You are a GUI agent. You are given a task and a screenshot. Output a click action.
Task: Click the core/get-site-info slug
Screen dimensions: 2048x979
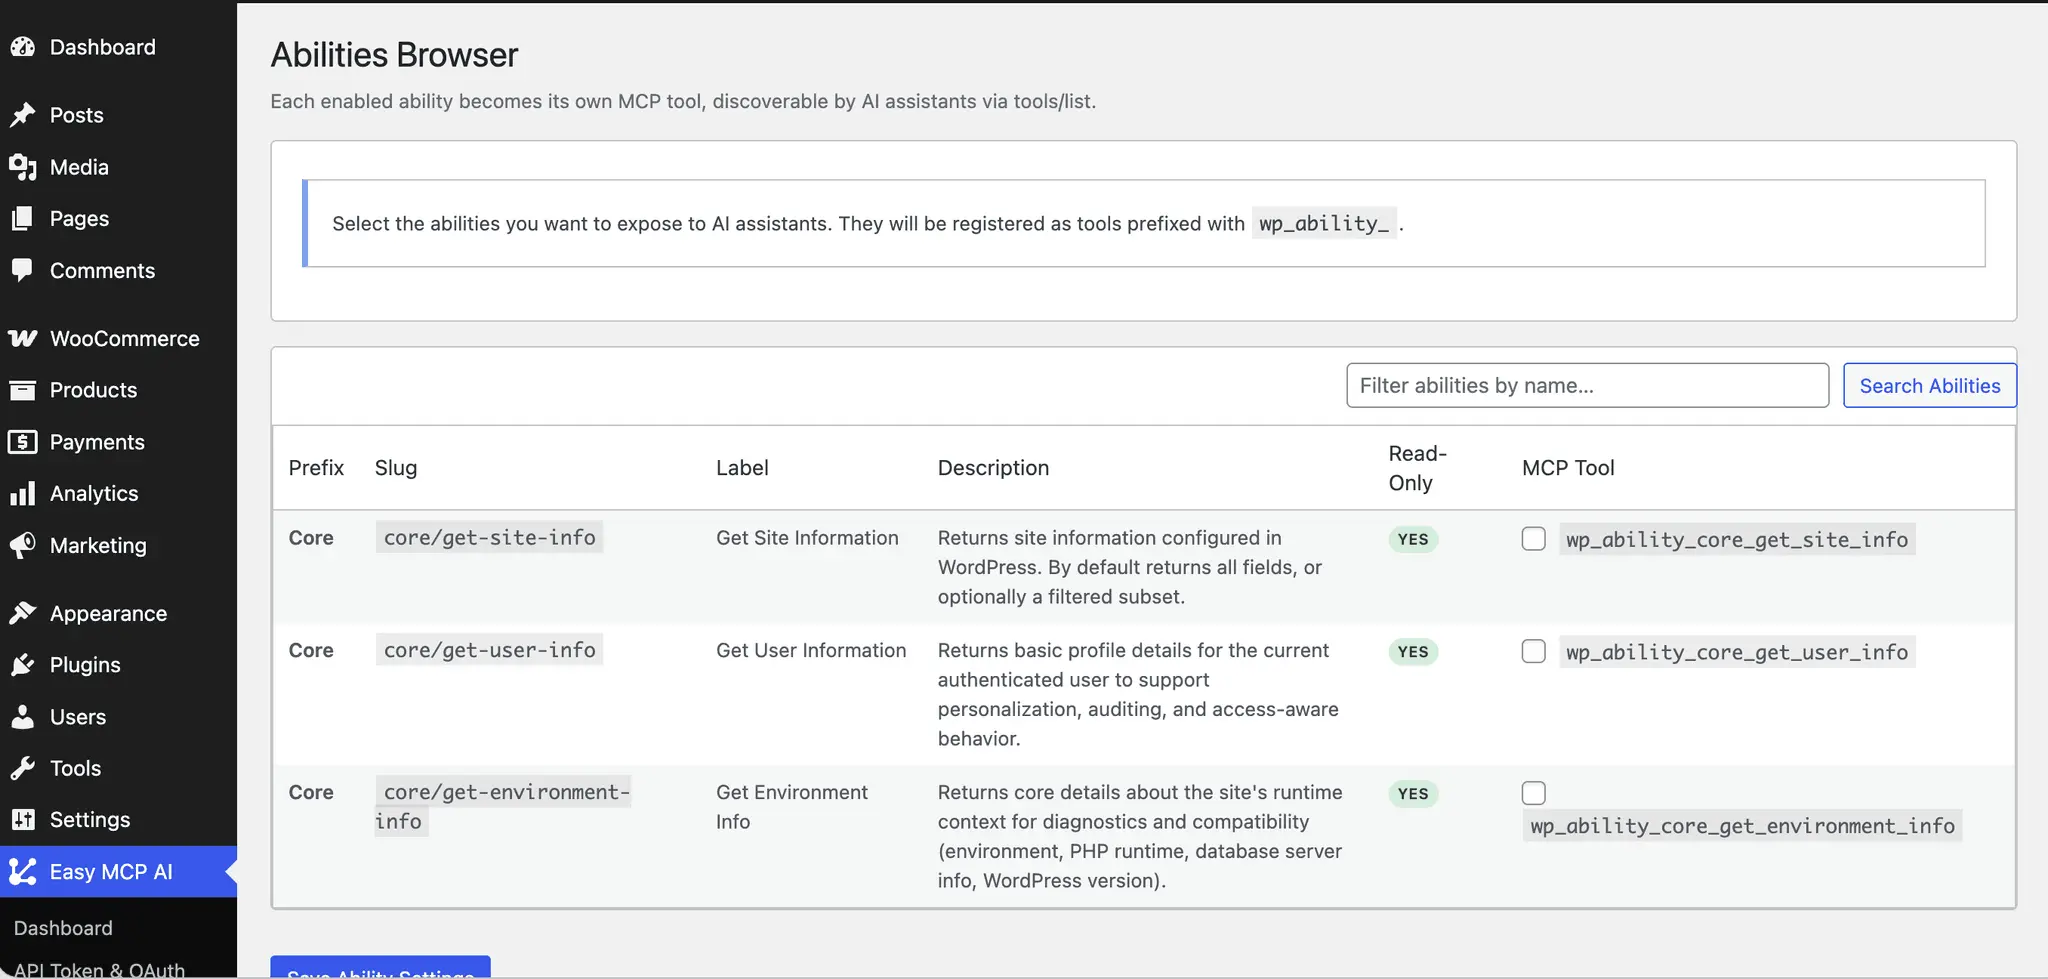pyautogui.click(x=490, y=538)
